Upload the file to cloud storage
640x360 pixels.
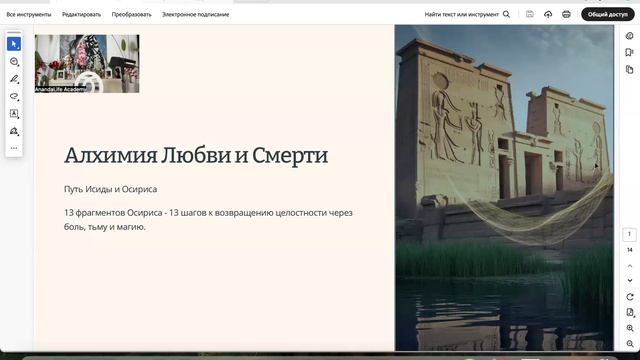click(x=548, y=14)
